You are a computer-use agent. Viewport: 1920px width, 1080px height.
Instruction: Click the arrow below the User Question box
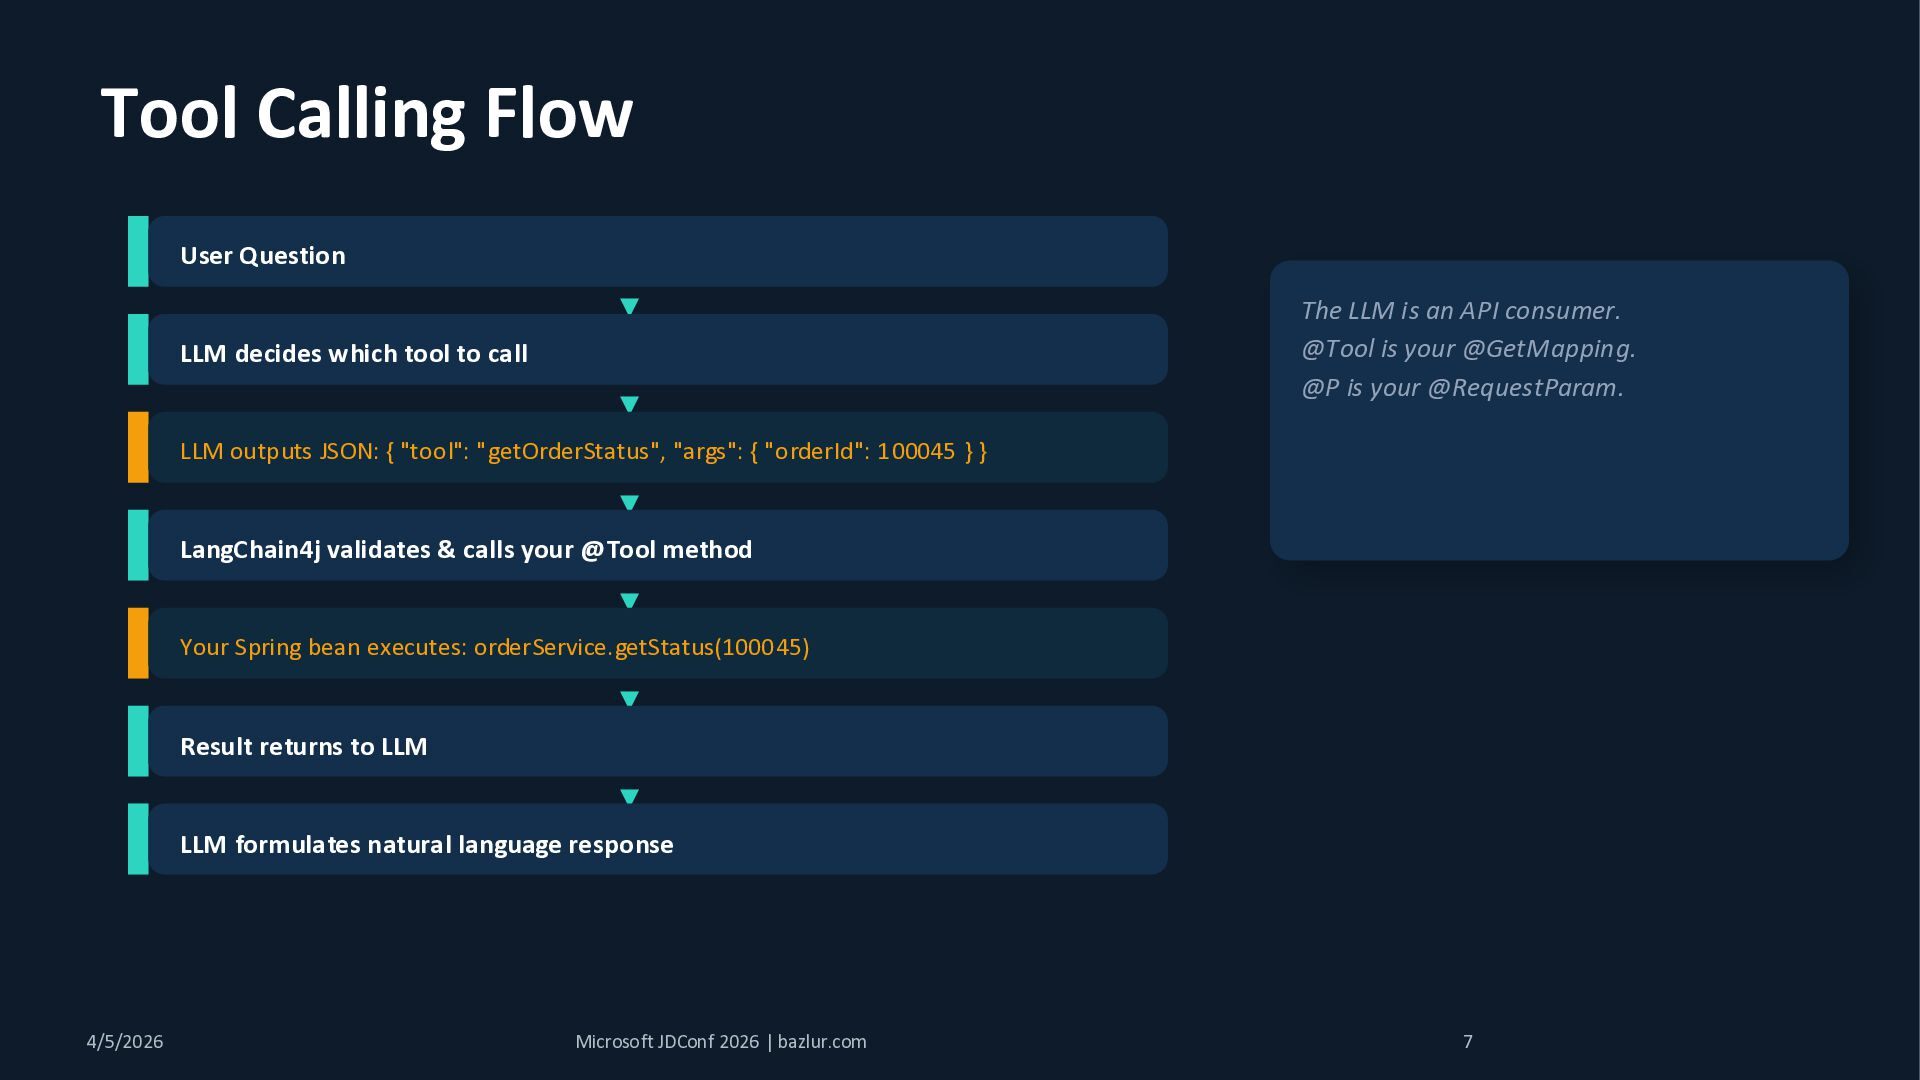(x=629, y=306)
